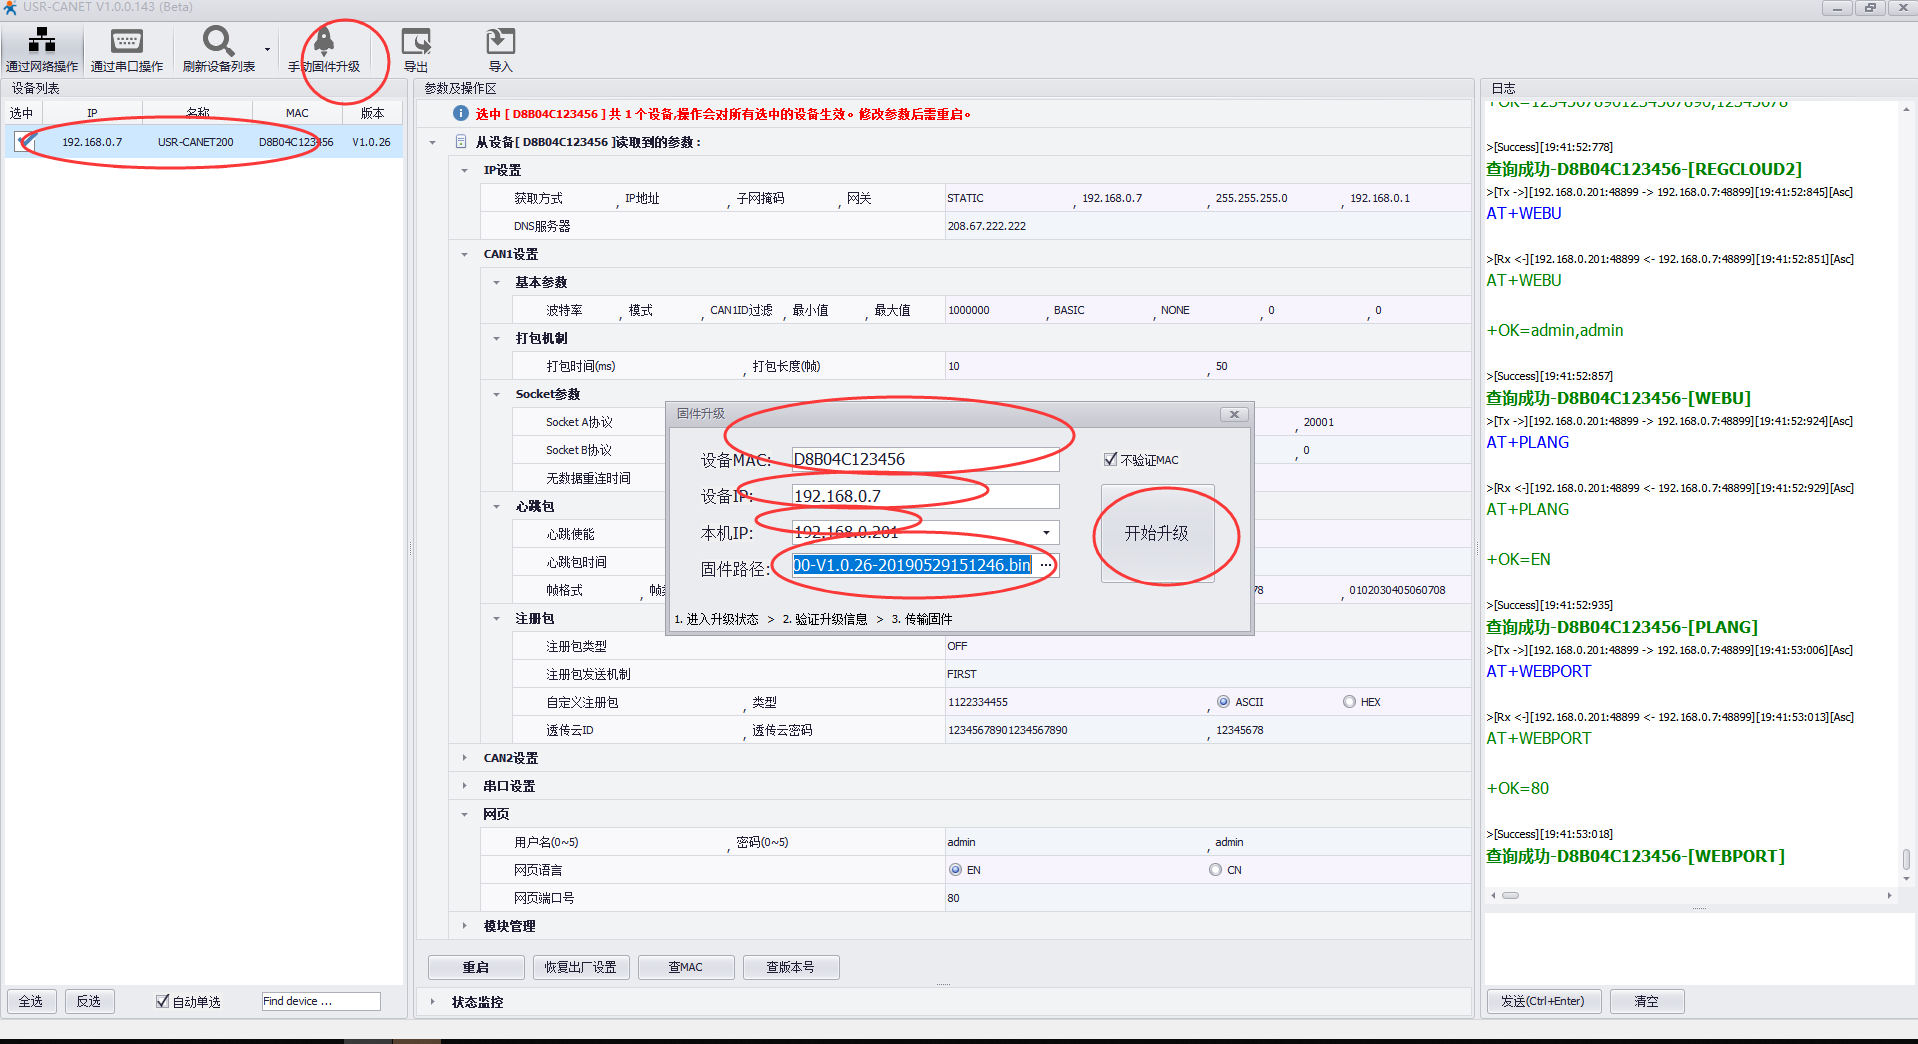The image size is (1918, 1044).
Task: Expand the 状态监控 section
Action: click(x=432, y=1002)
